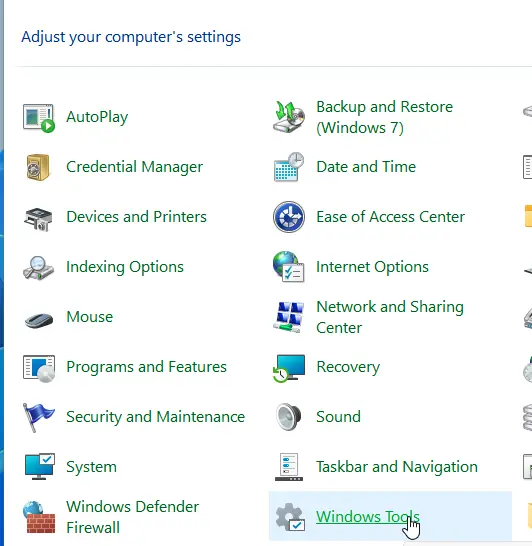This screenshot has height=546, width=532.
Task: Open the Date and Time calendar icon
Action: [x=289, y=167]
